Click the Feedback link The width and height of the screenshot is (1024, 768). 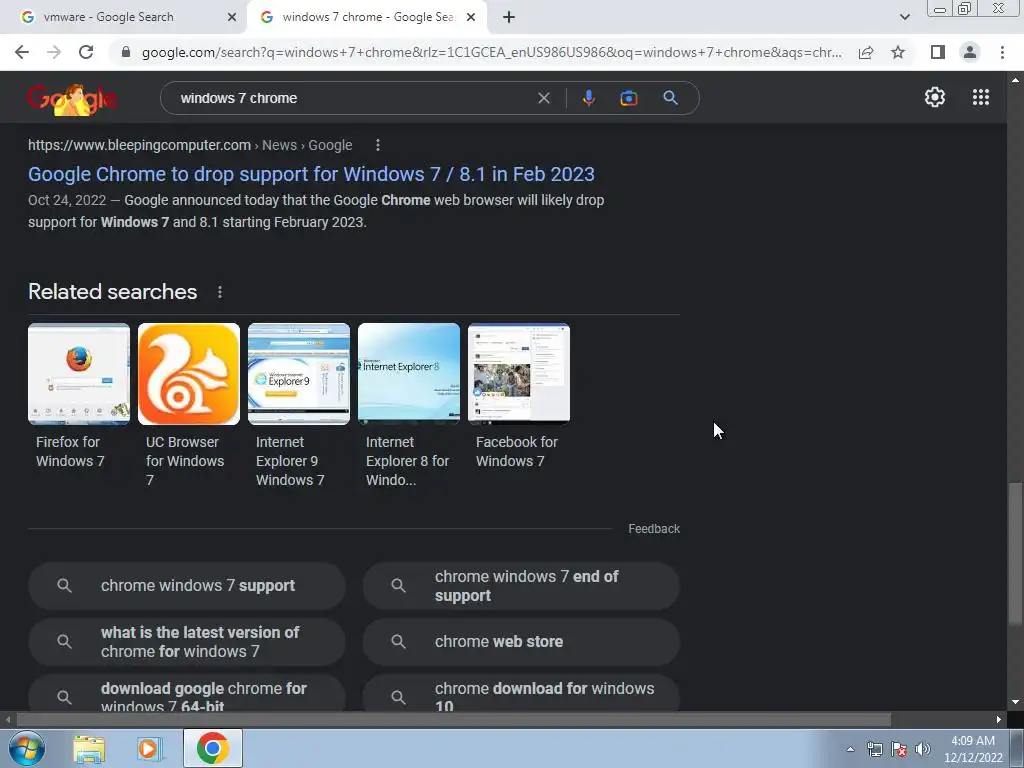[x=654, y=529]
